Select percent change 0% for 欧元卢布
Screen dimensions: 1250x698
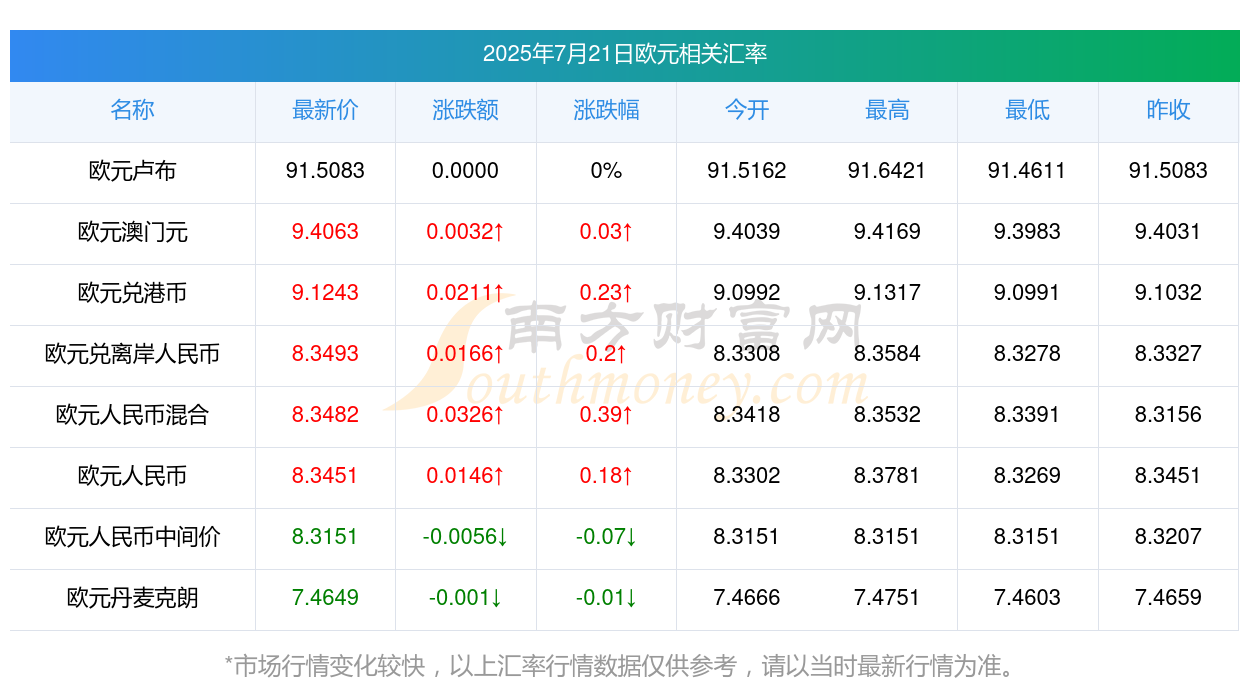click(606, 171)
